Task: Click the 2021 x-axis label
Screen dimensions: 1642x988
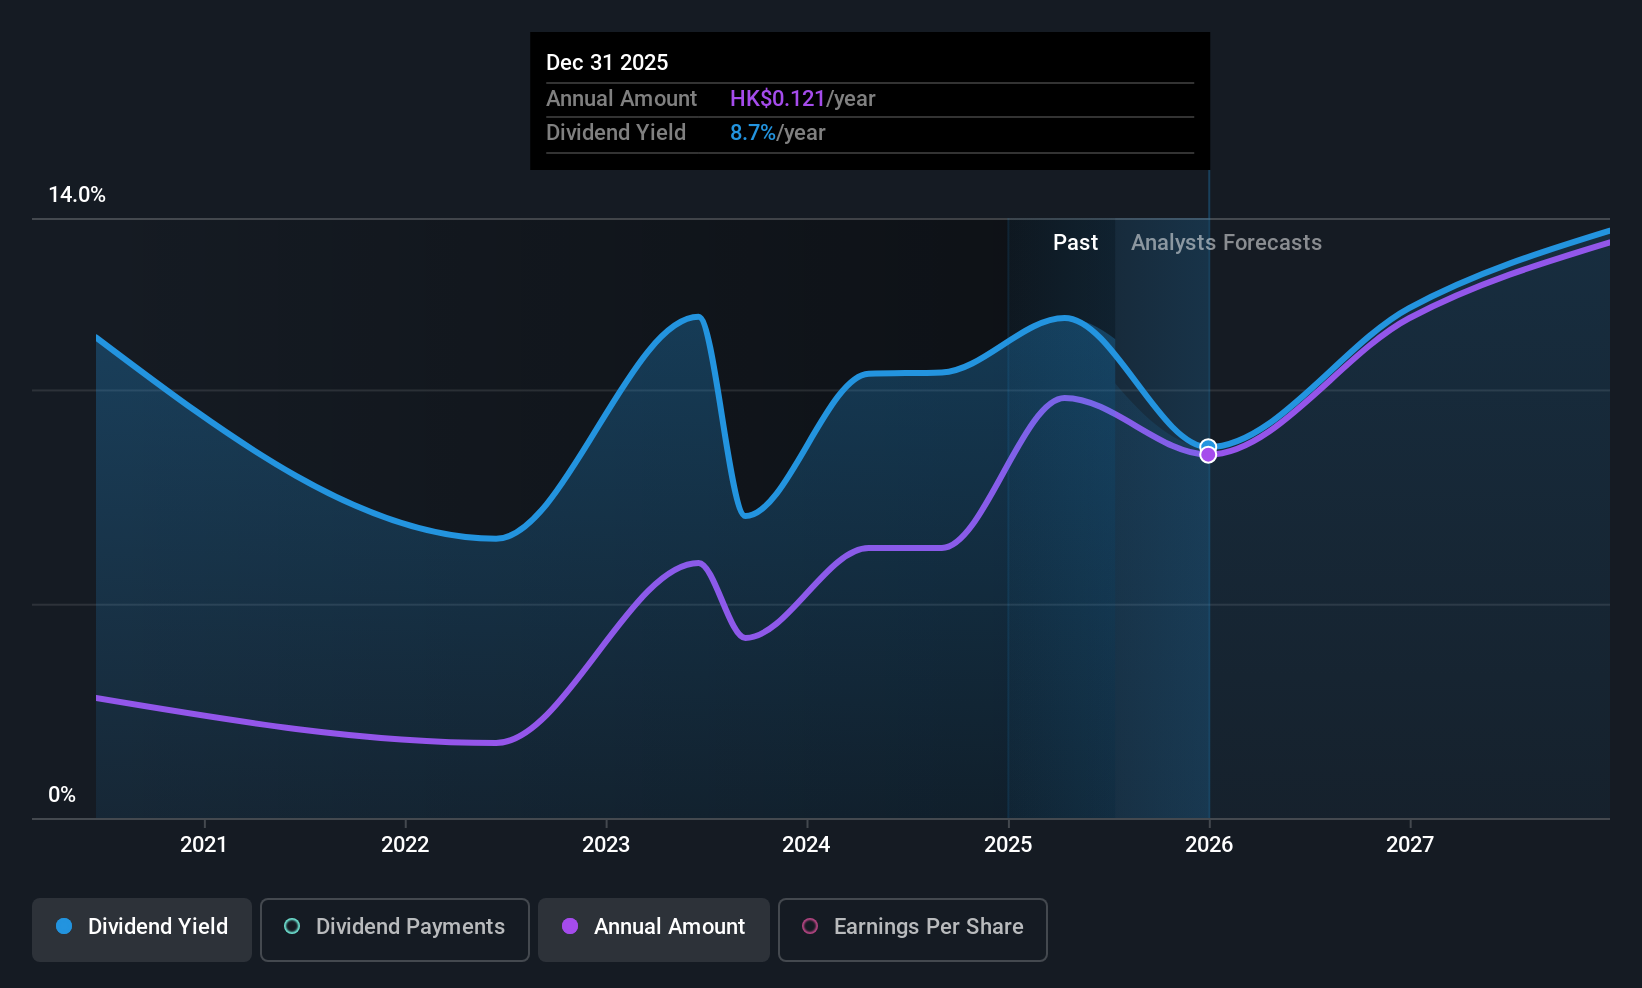Action: click(203, 845)
